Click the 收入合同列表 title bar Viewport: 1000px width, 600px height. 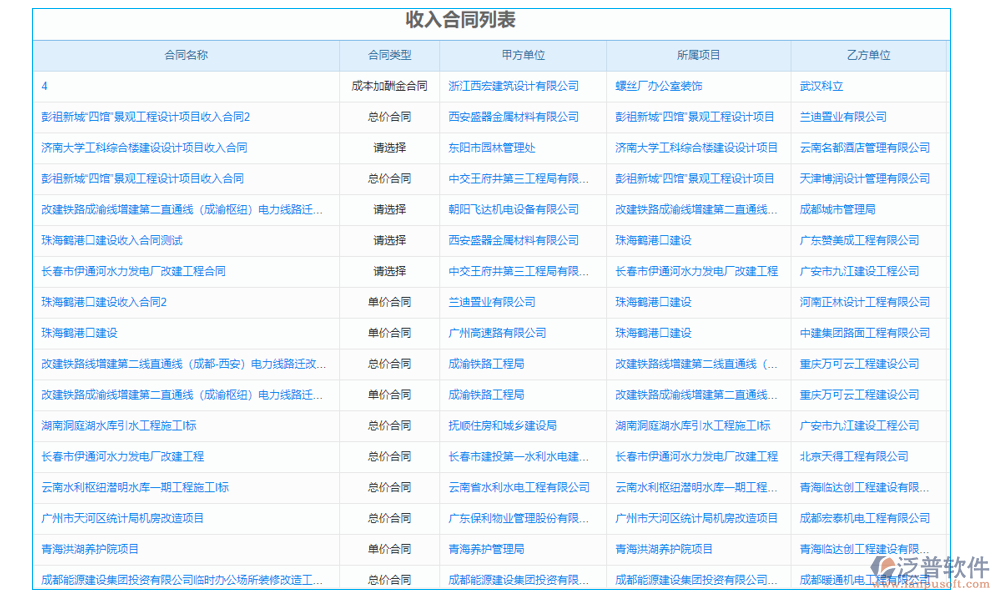coord(491,19)
